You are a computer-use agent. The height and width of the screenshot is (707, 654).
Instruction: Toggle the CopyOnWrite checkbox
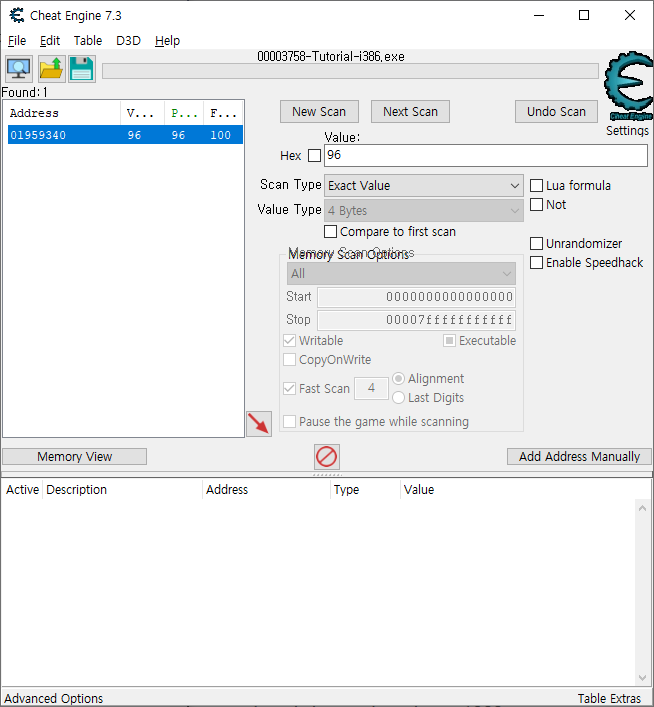pos(290,360)
